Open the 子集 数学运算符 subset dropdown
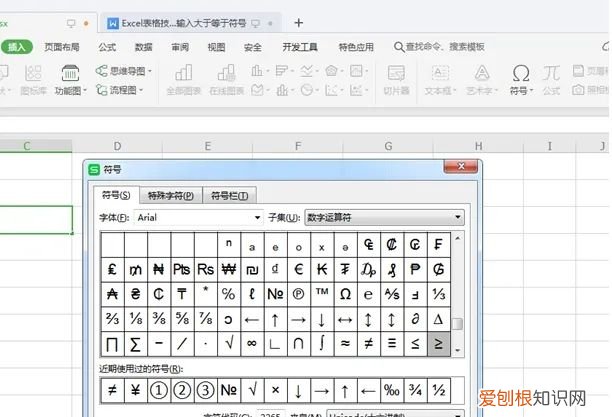Screen dimensions: 612x417 384,217
